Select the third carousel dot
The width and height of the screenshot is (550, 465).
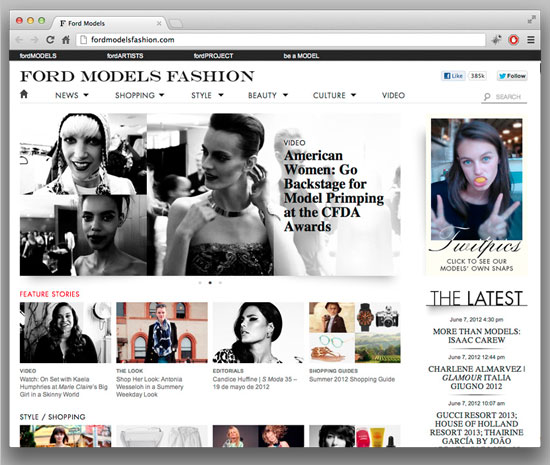tap(220, 282)
